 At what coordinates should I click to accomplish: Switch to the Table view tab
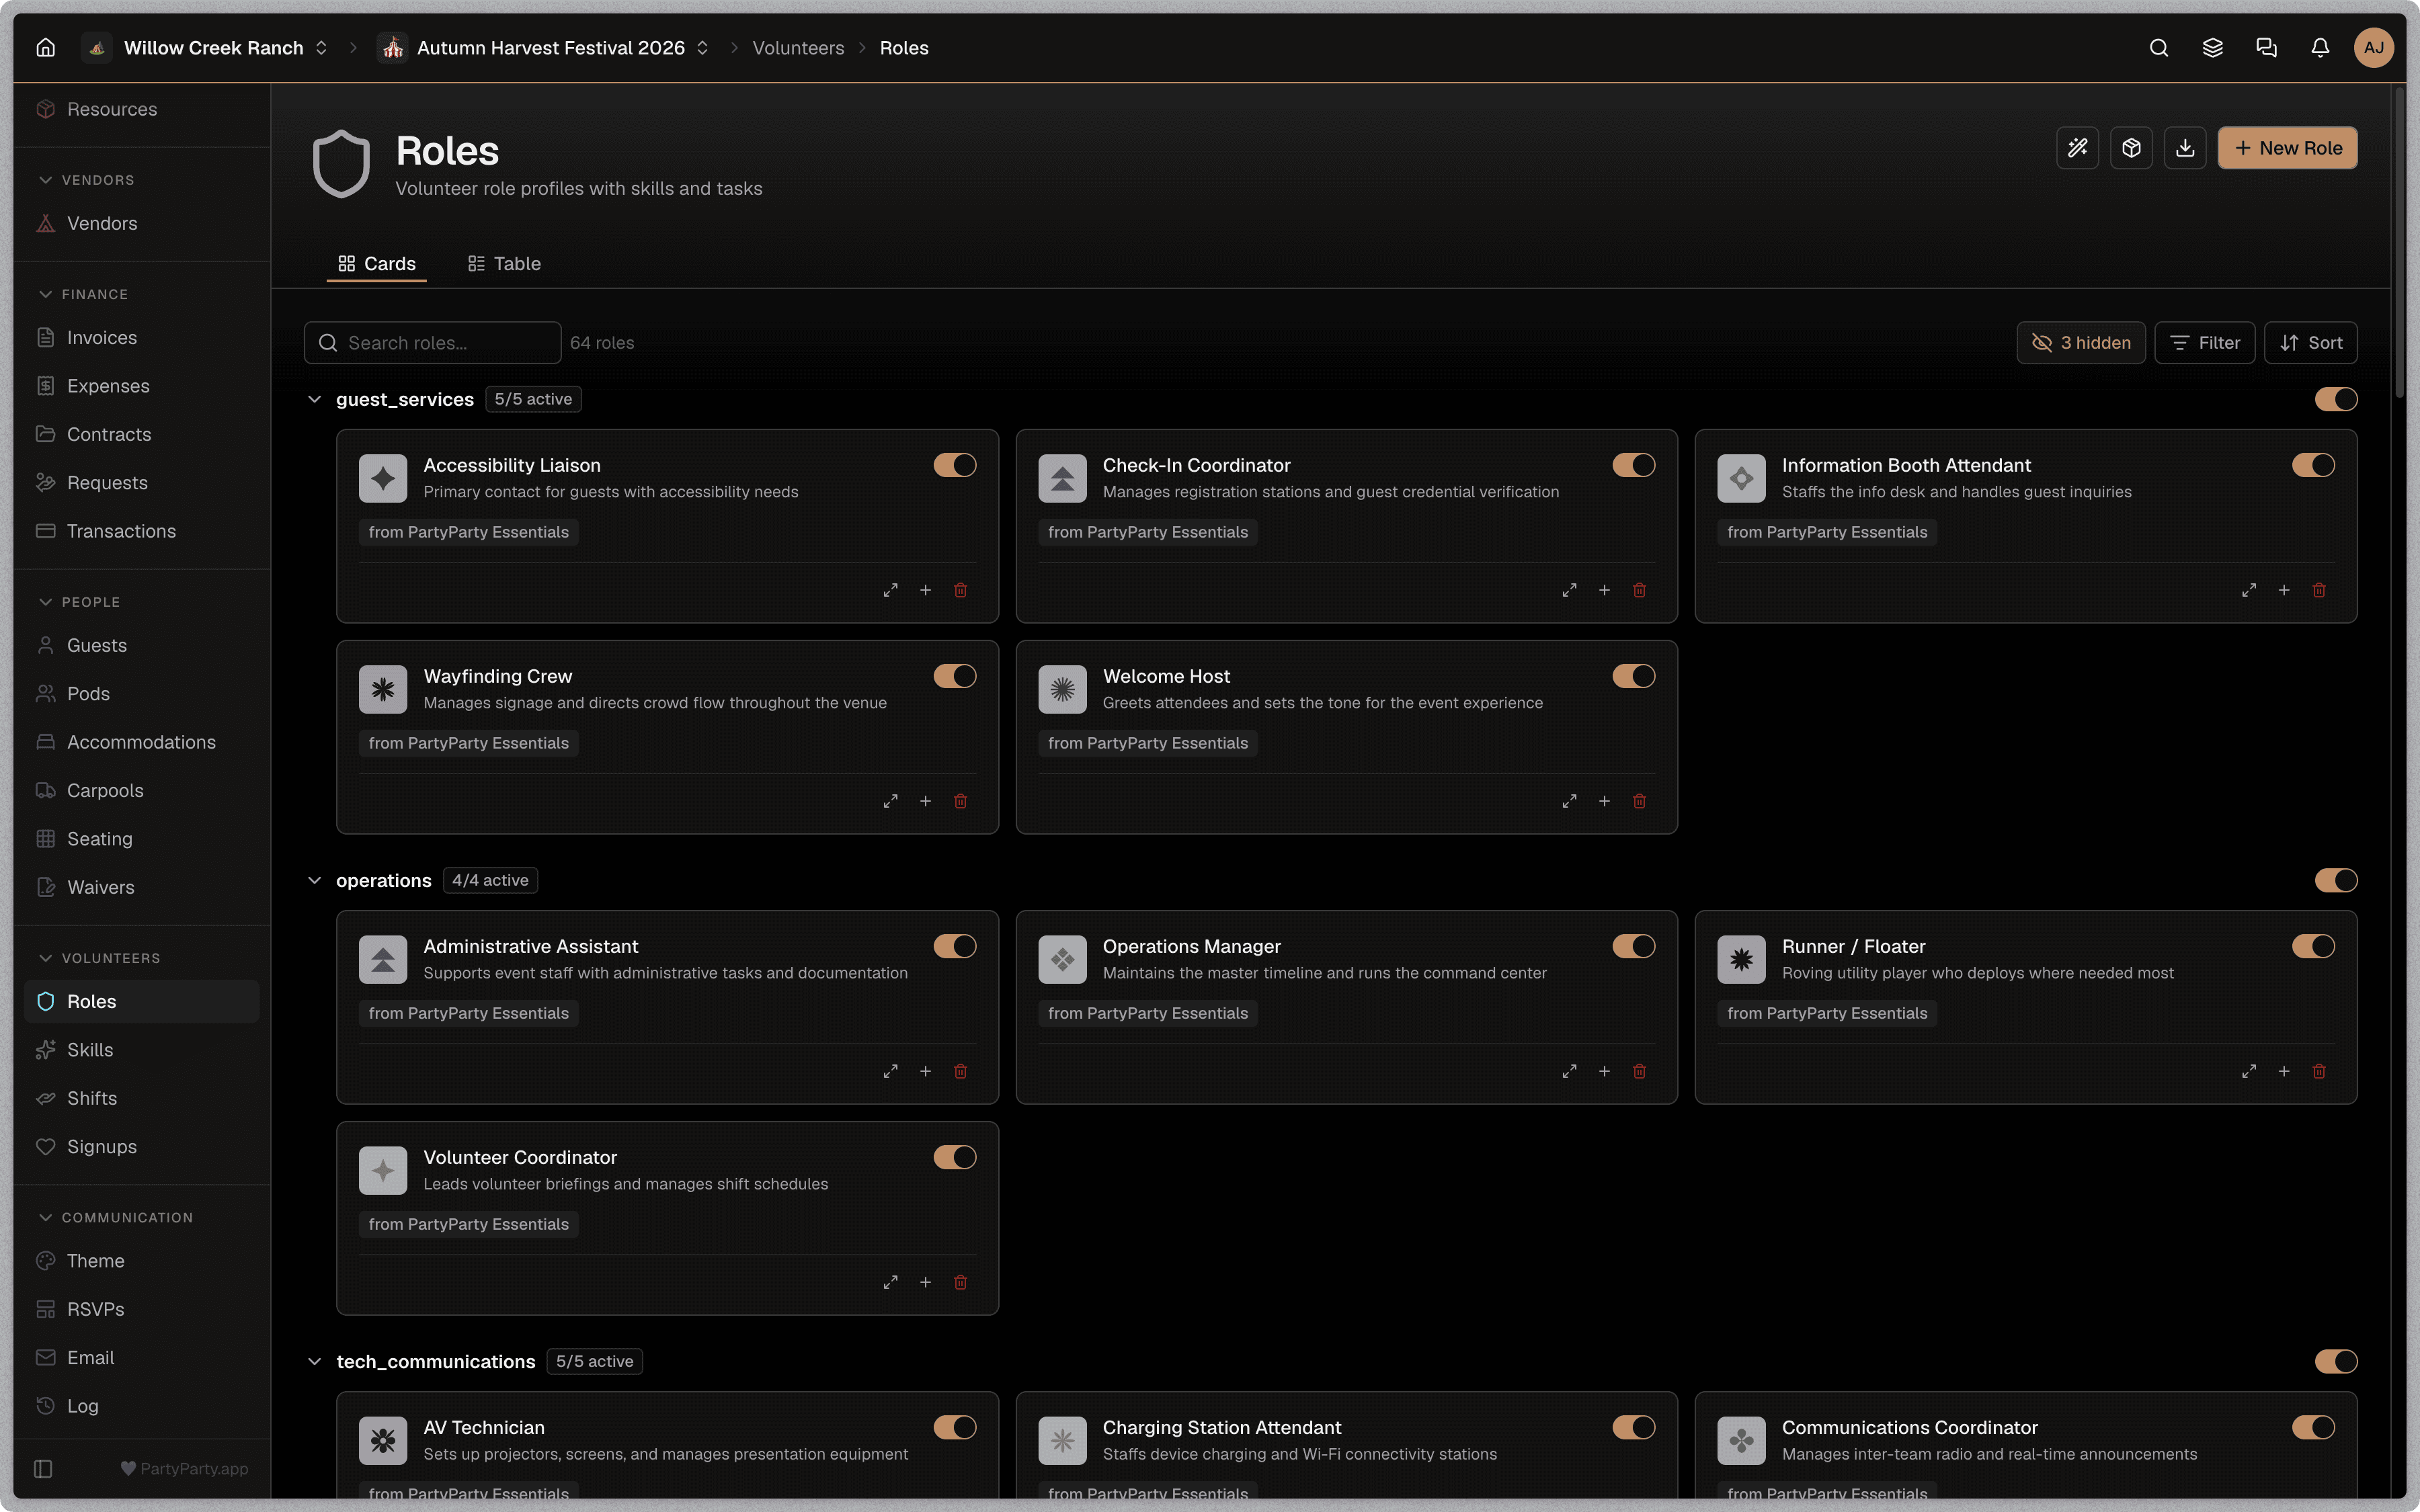click(504, 264)
